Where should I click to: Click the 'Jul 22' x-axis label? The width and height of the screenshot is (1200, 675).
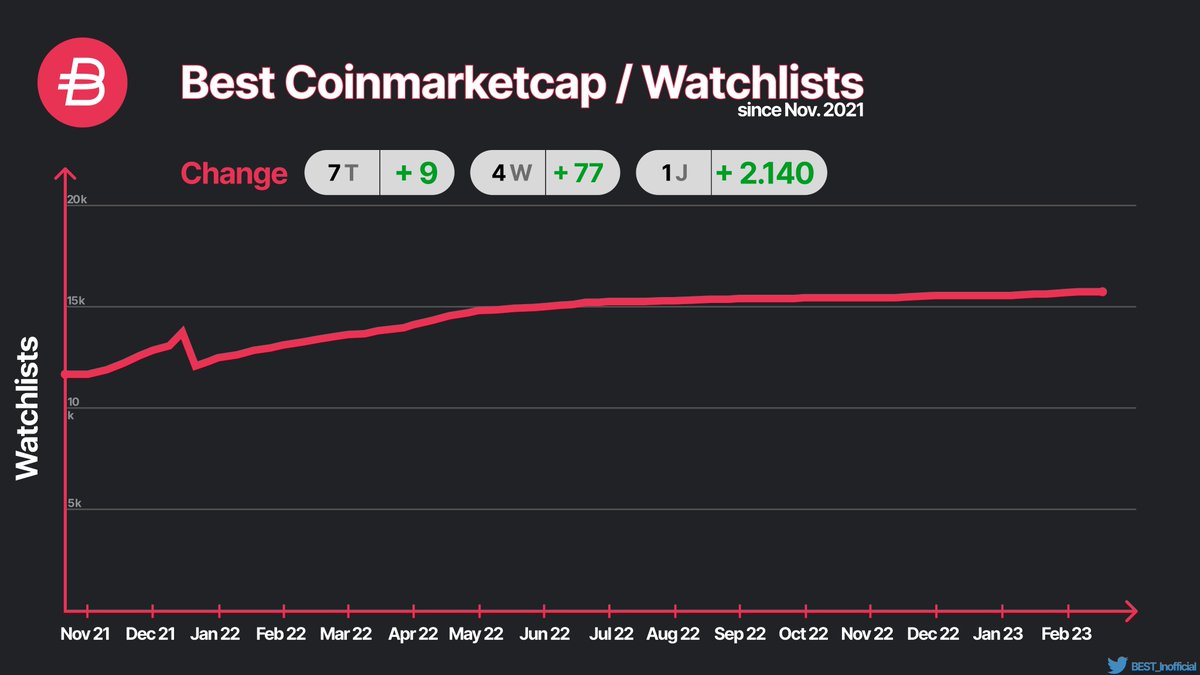pyautogui.click(x=611, y=633)
